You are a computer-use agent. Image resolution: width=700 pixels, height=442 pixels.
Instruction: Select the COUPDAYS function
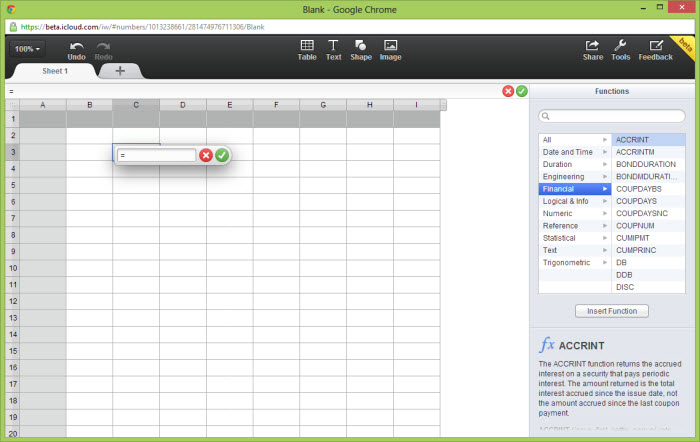coord(648,201)
